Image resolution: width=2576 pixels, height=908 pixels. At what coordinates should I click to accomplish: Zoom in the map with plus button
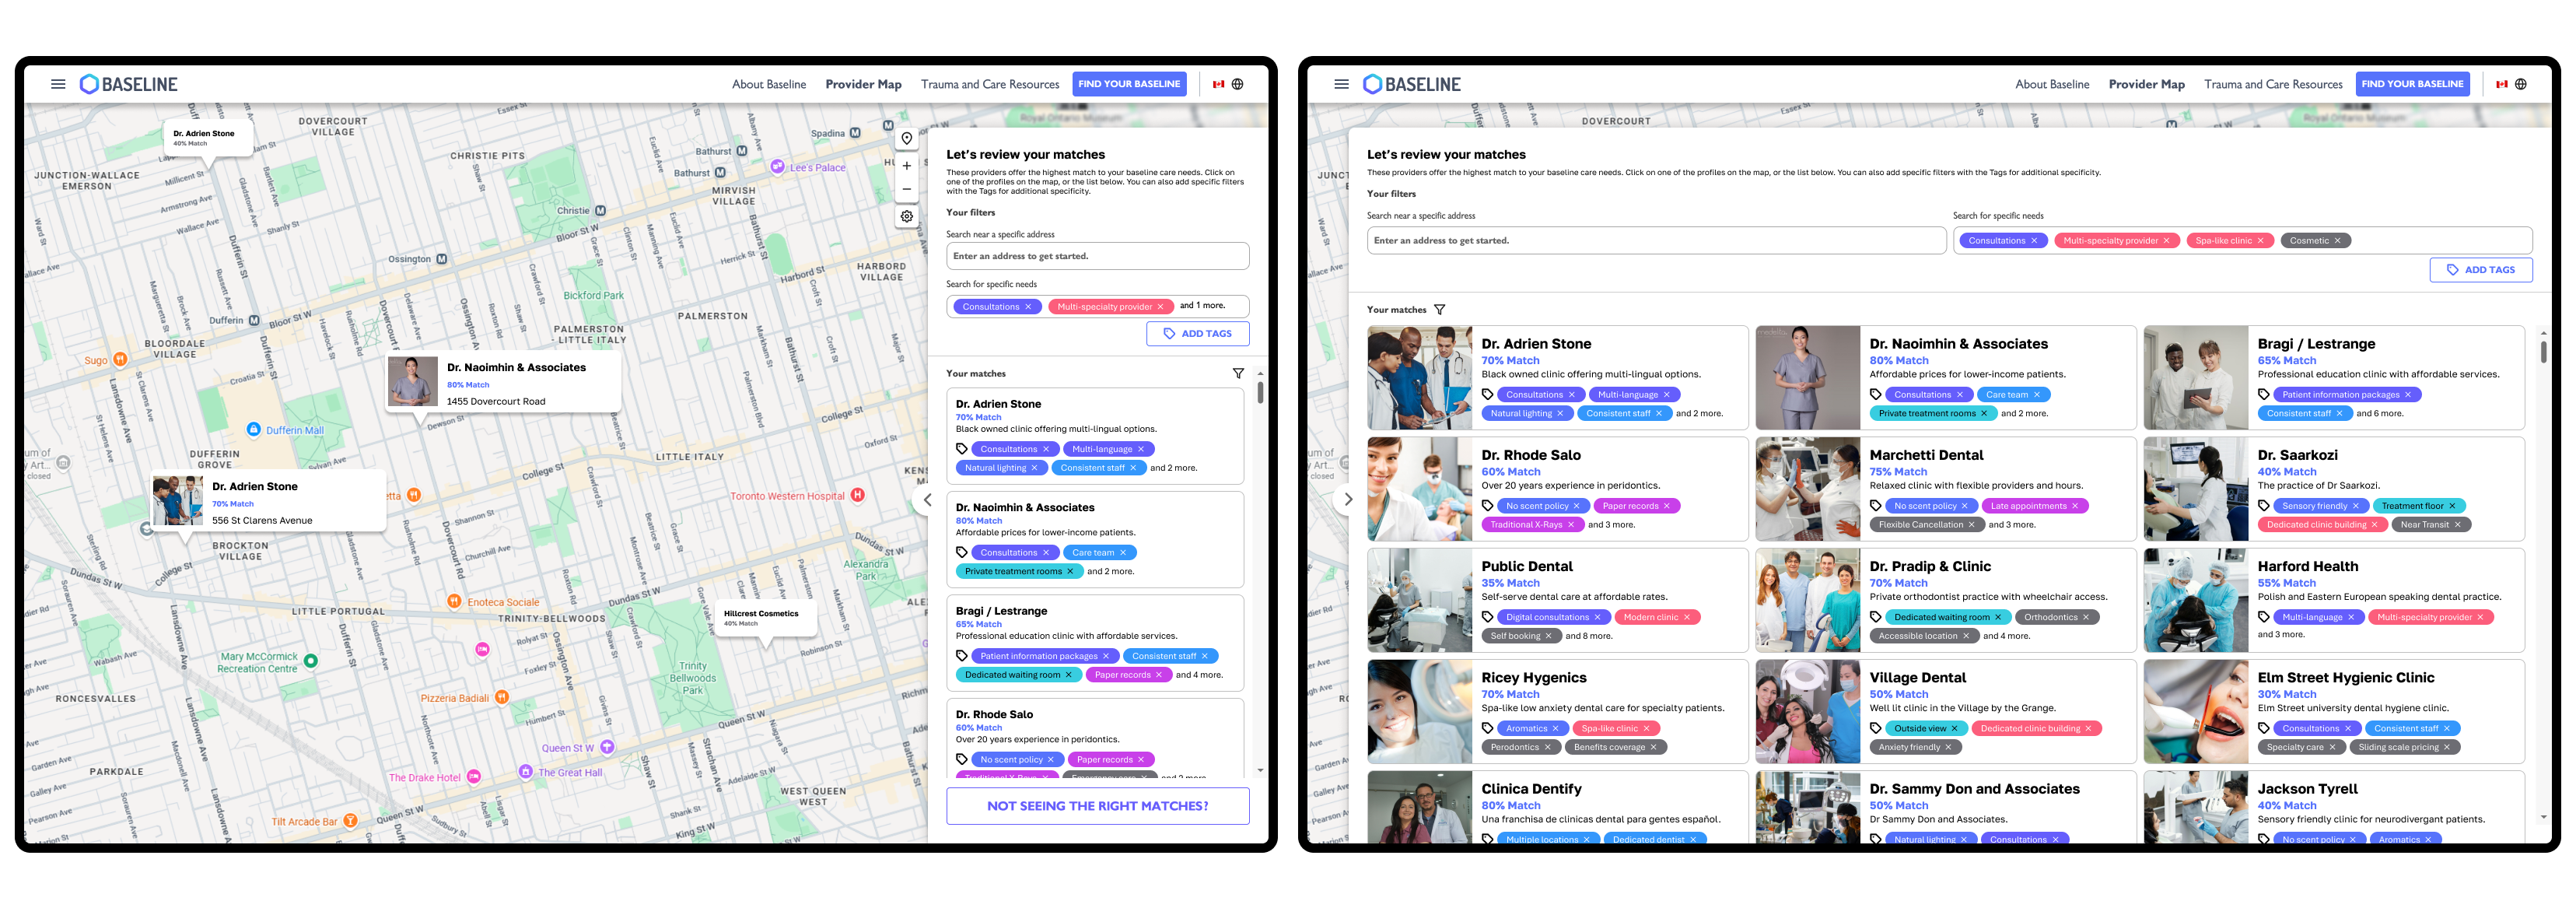[906, 166]
